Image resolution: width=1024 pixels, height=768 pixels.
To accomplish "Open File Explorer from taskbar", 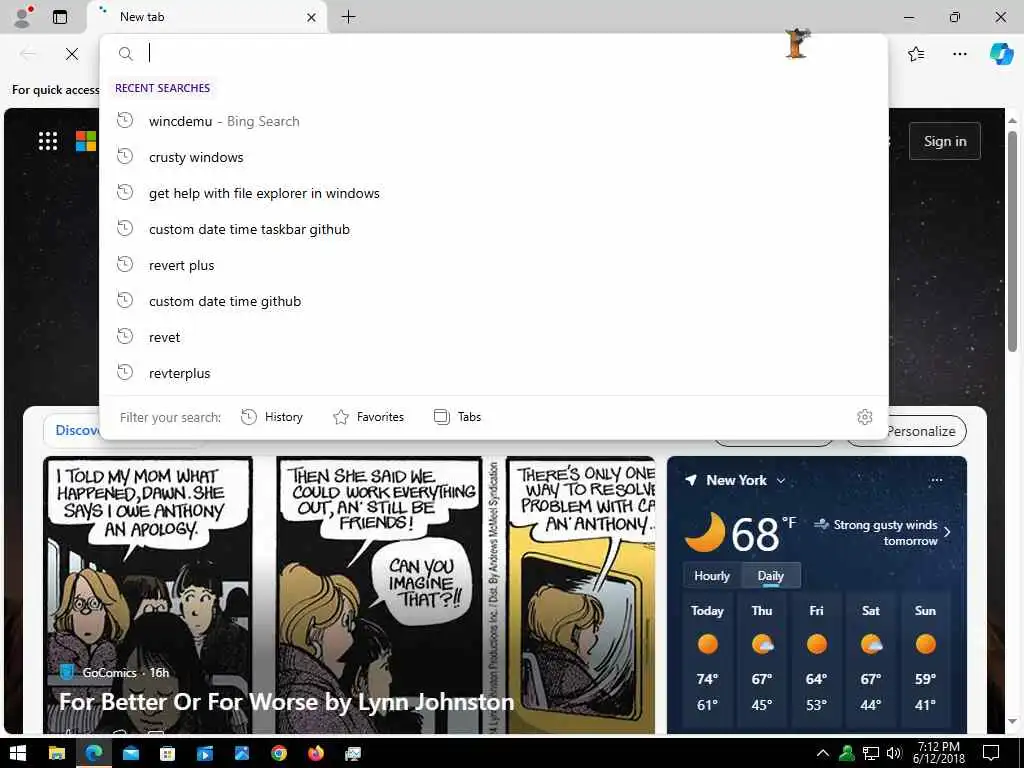I will click(57, 753).
